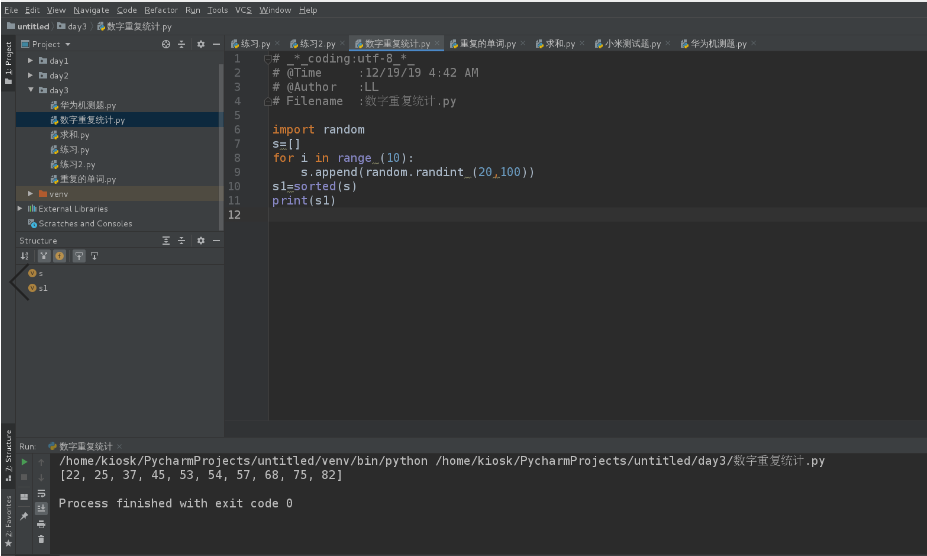Toggle soft-wrap in Run console
This screenshot has width=927, height=556.
tap(41, 493)
